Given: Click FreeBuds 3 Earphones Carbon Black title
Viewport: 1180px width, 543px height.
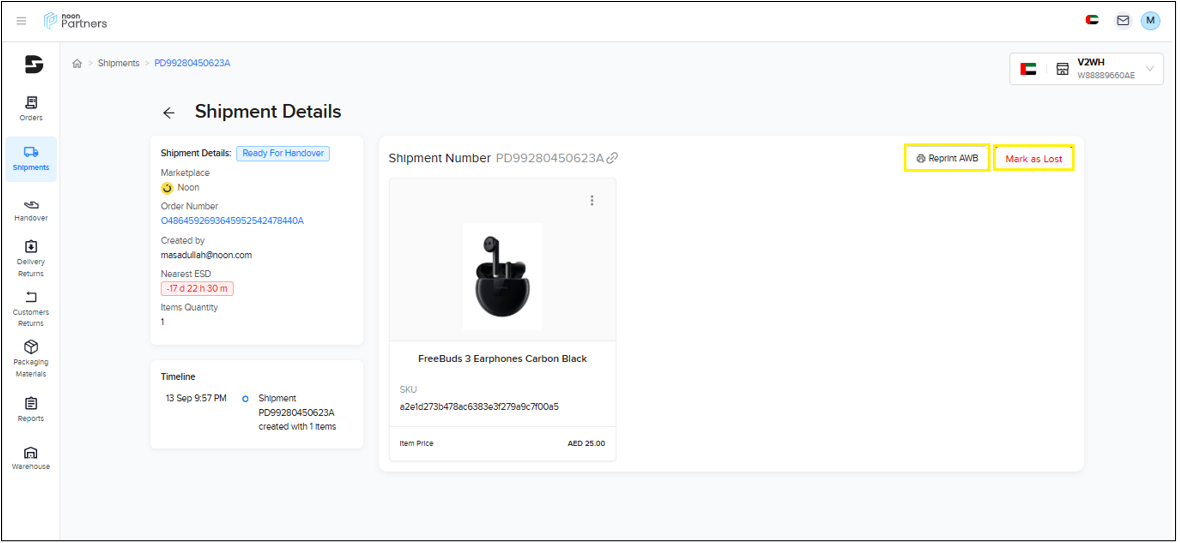Looking at the screenshot, I should click(x=502, y=359).
